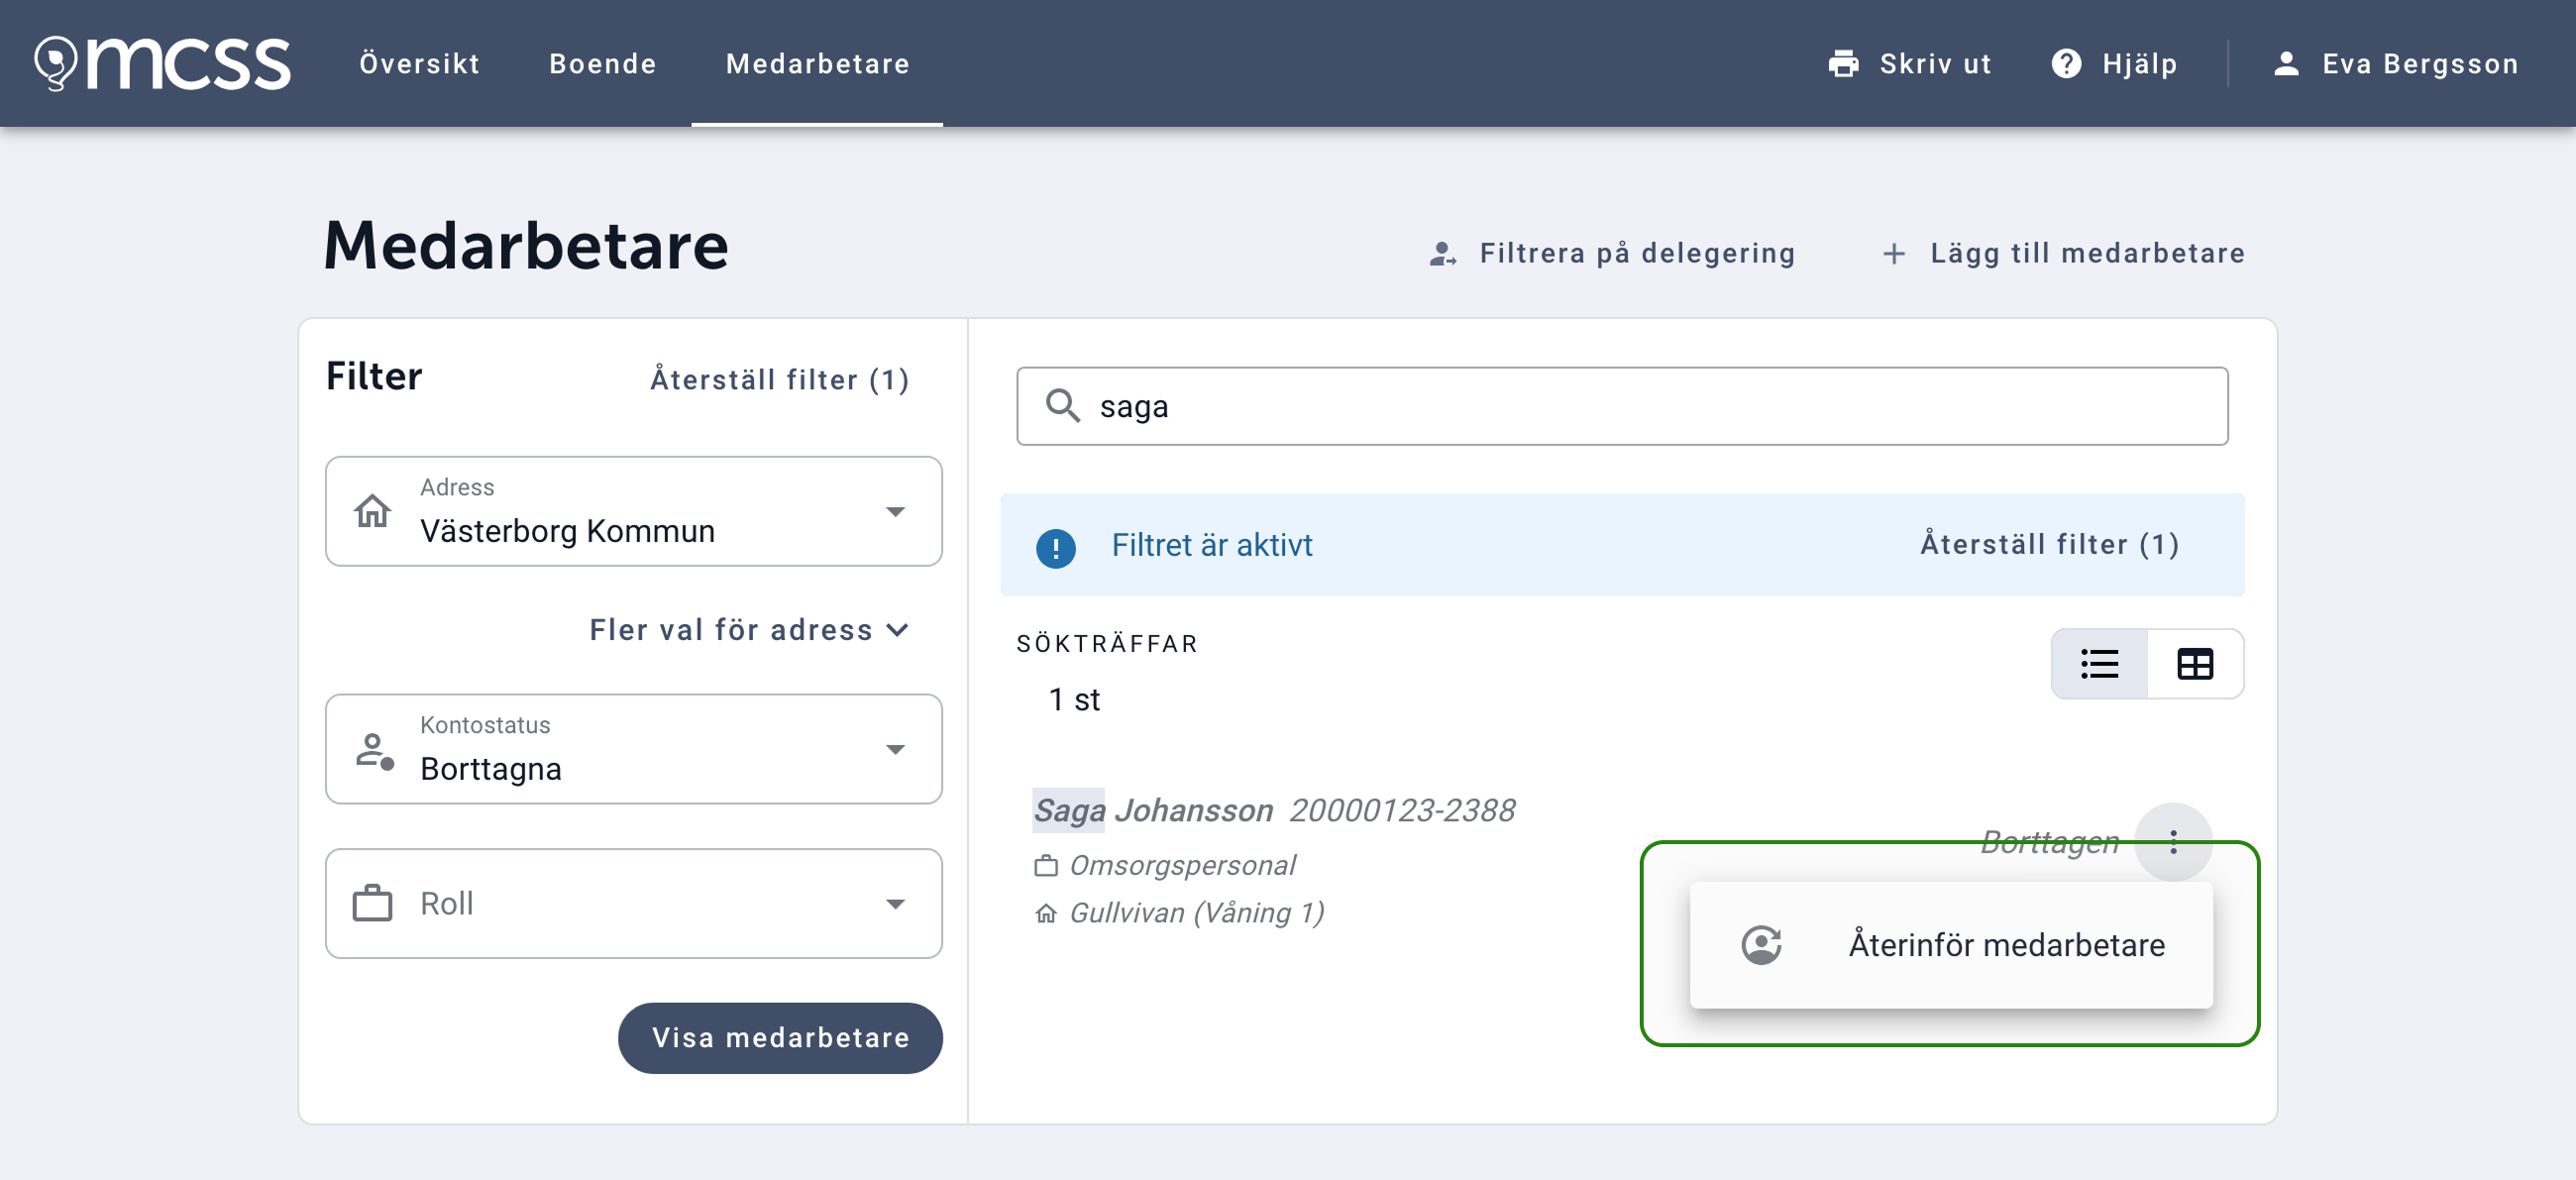Click Återställ filter in the blue banner

2048,544
